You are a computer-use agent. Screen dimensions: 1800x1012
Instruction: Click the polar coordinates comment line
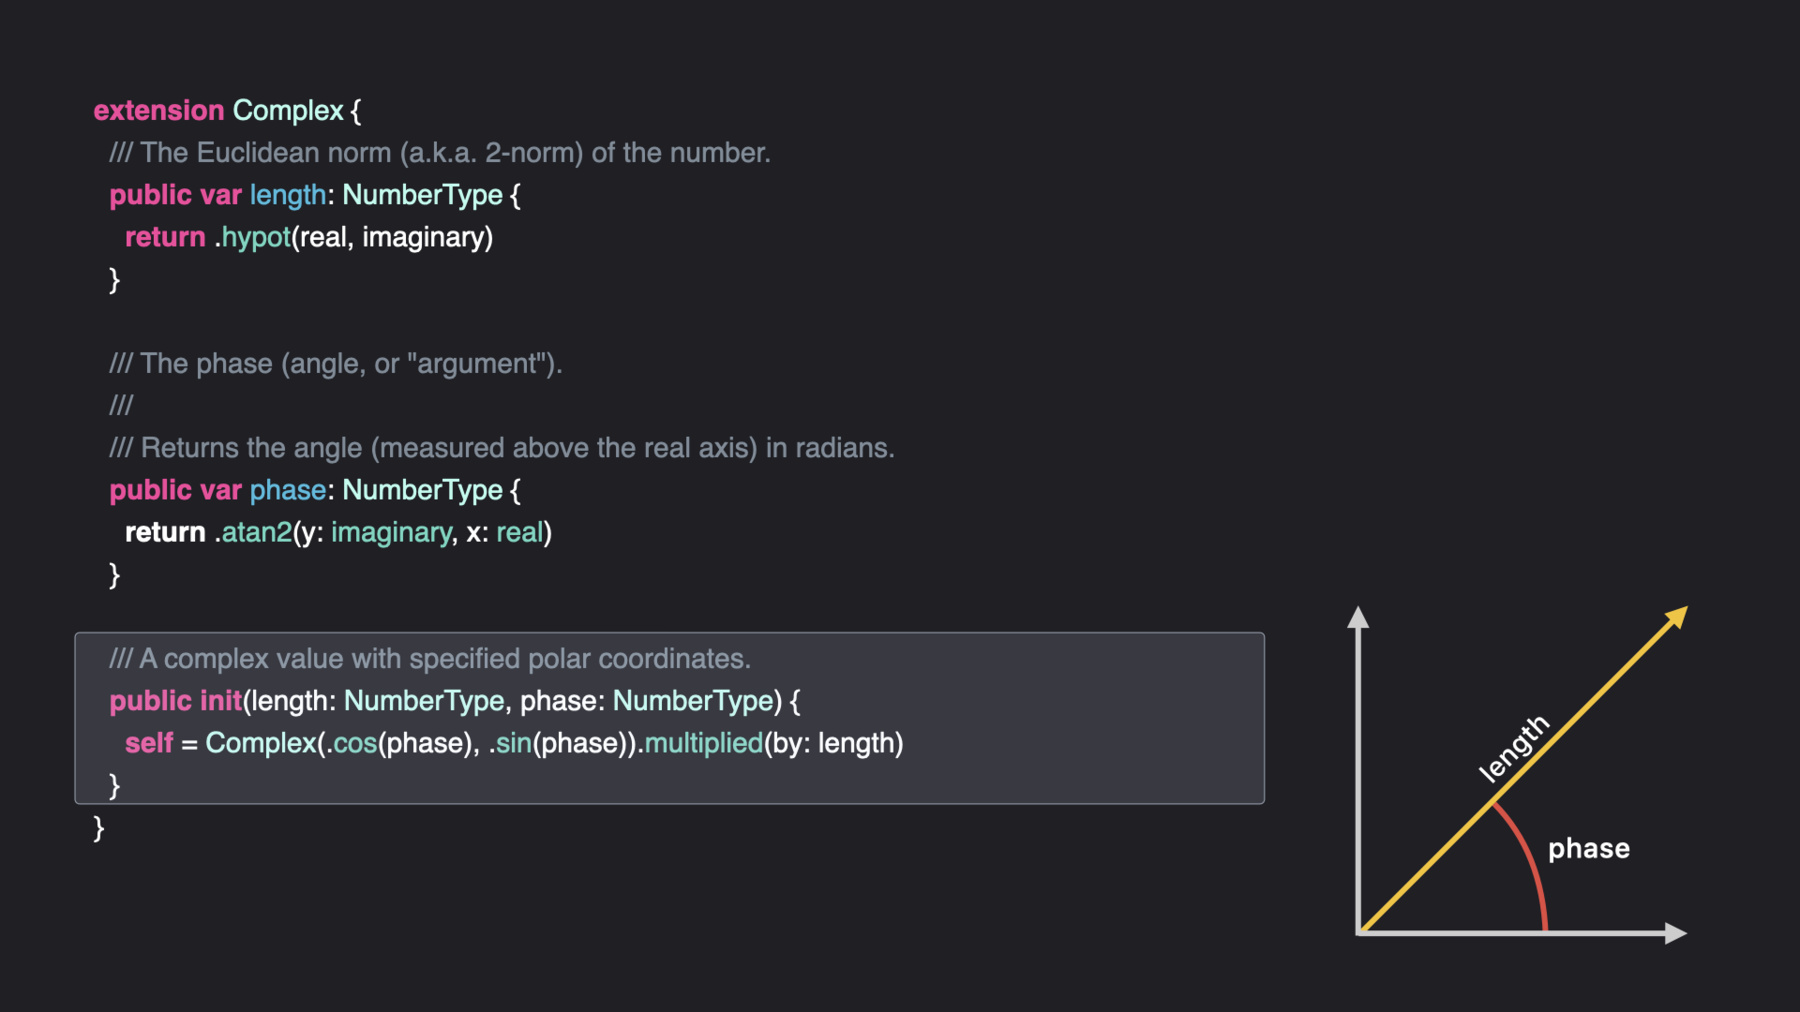pos(430,659)
